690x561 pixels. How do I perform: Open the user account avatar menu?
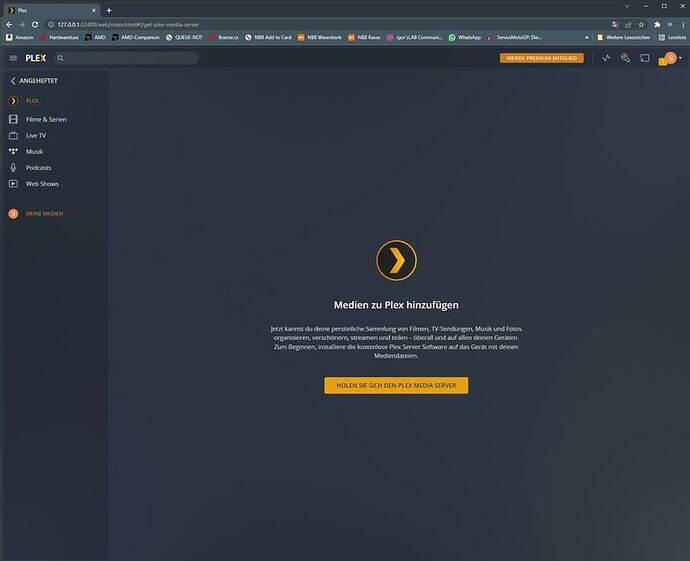(670, 59)
